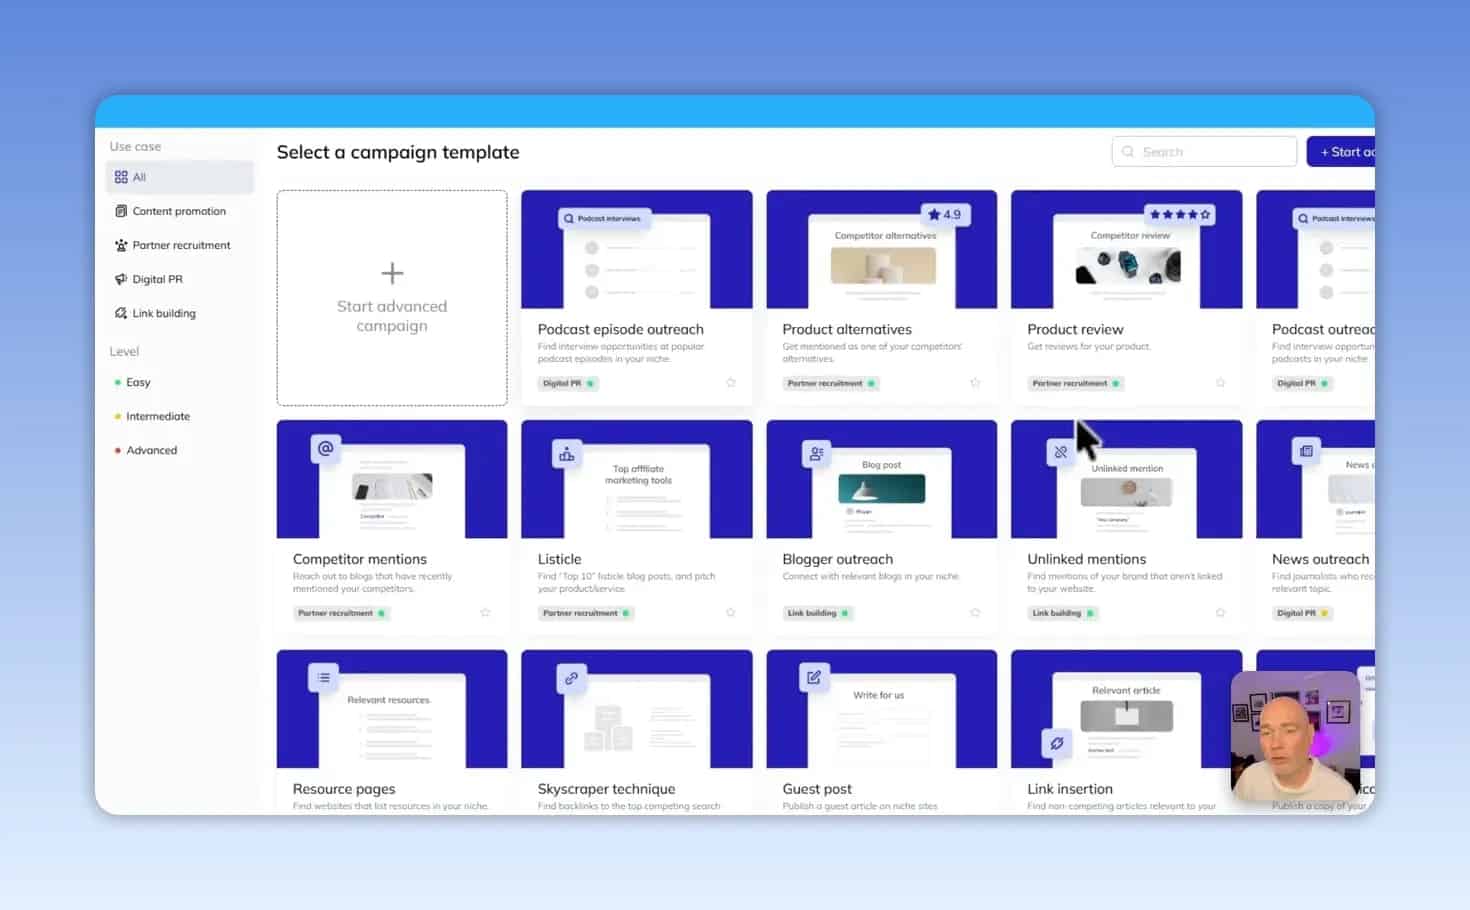Filter templates by Easy level
The image size is (1470, 910).
132,382
